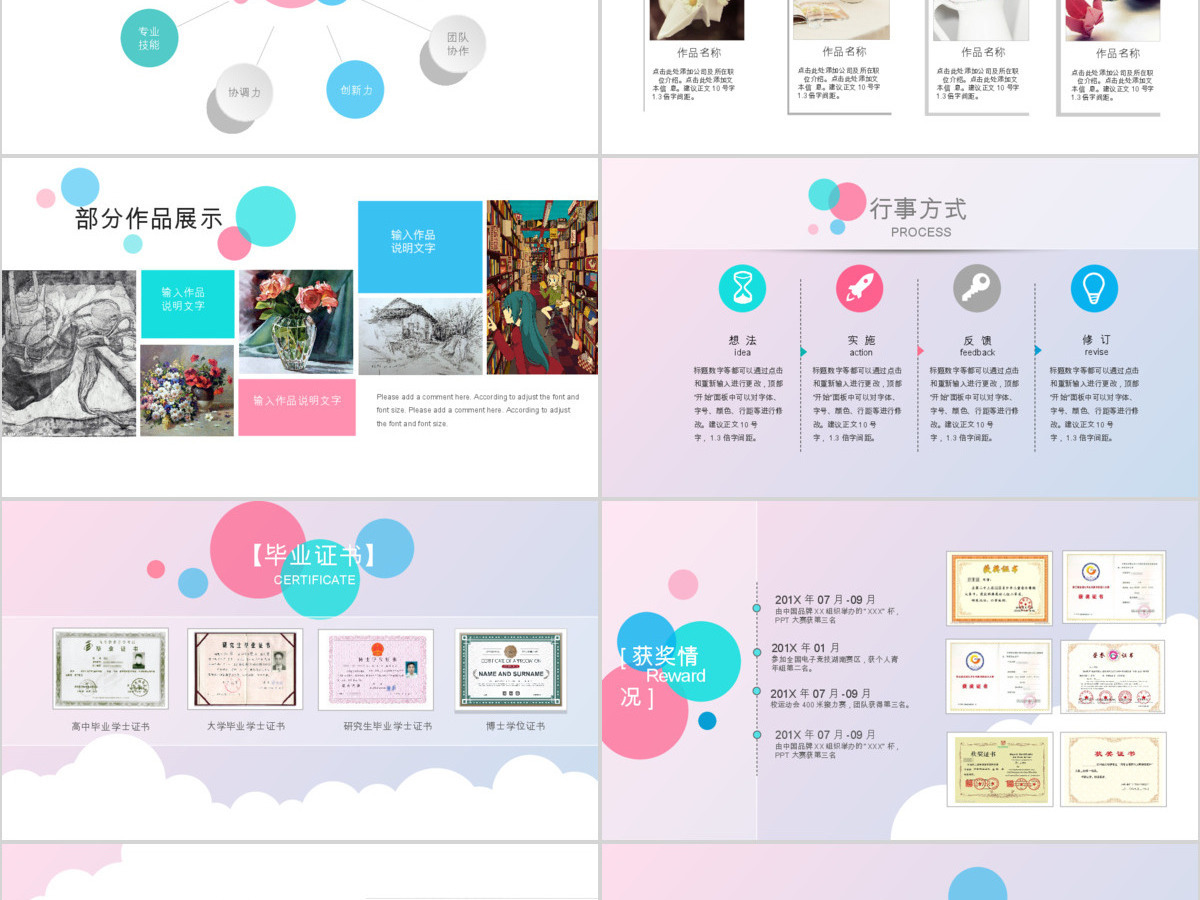Viewport: 1200px width, 900px height.
Task: Click the small blue arrow beside 修订
Action: pos(1038,351)
